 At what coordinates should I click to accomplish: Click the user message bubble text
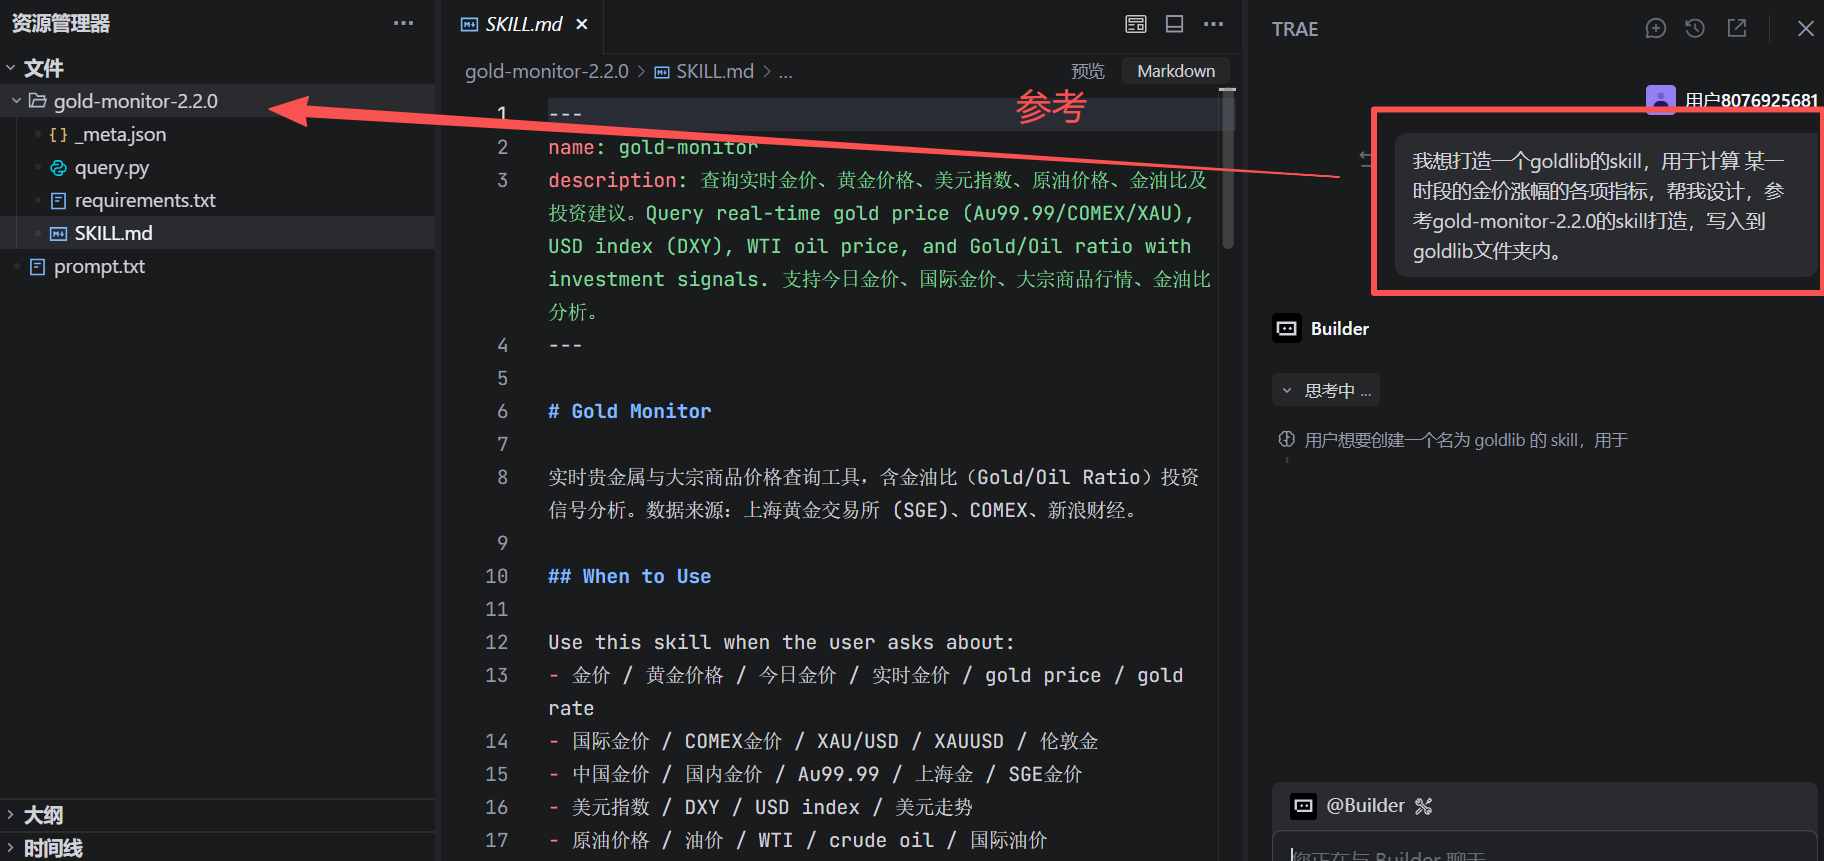(x=1598, y=206)
